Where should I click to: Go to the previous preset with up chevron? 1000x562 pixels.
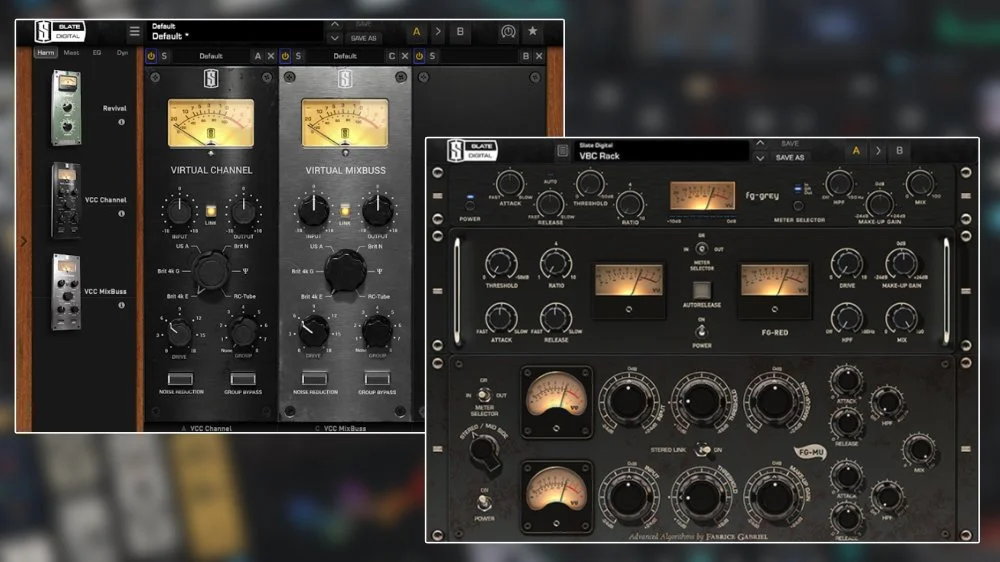pos(335,24)
